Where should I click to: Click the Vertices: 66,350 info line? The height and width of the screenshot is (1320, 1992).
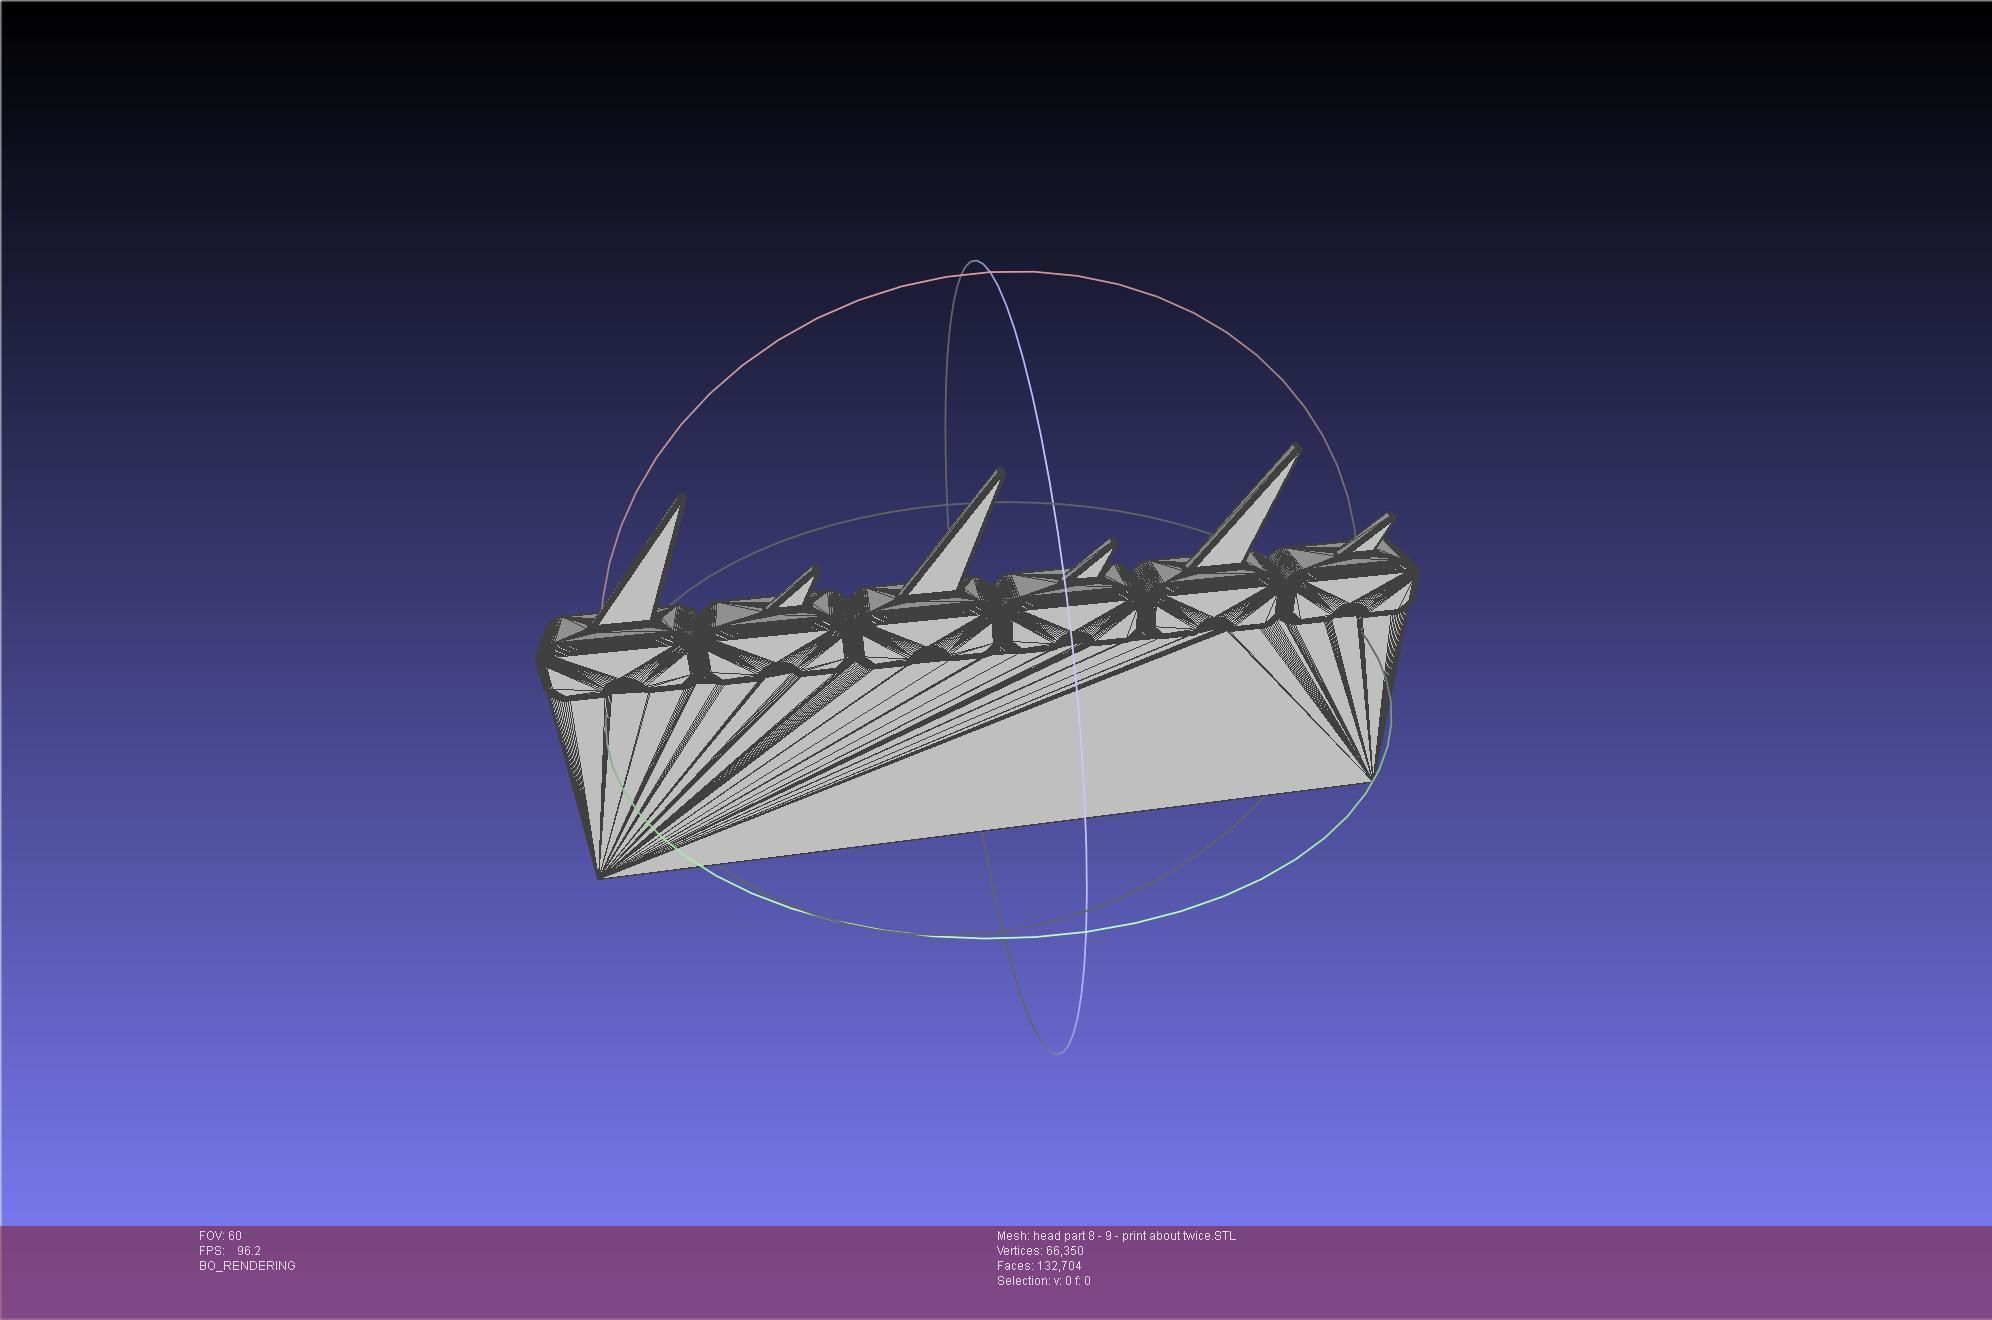[1040, 1251]
